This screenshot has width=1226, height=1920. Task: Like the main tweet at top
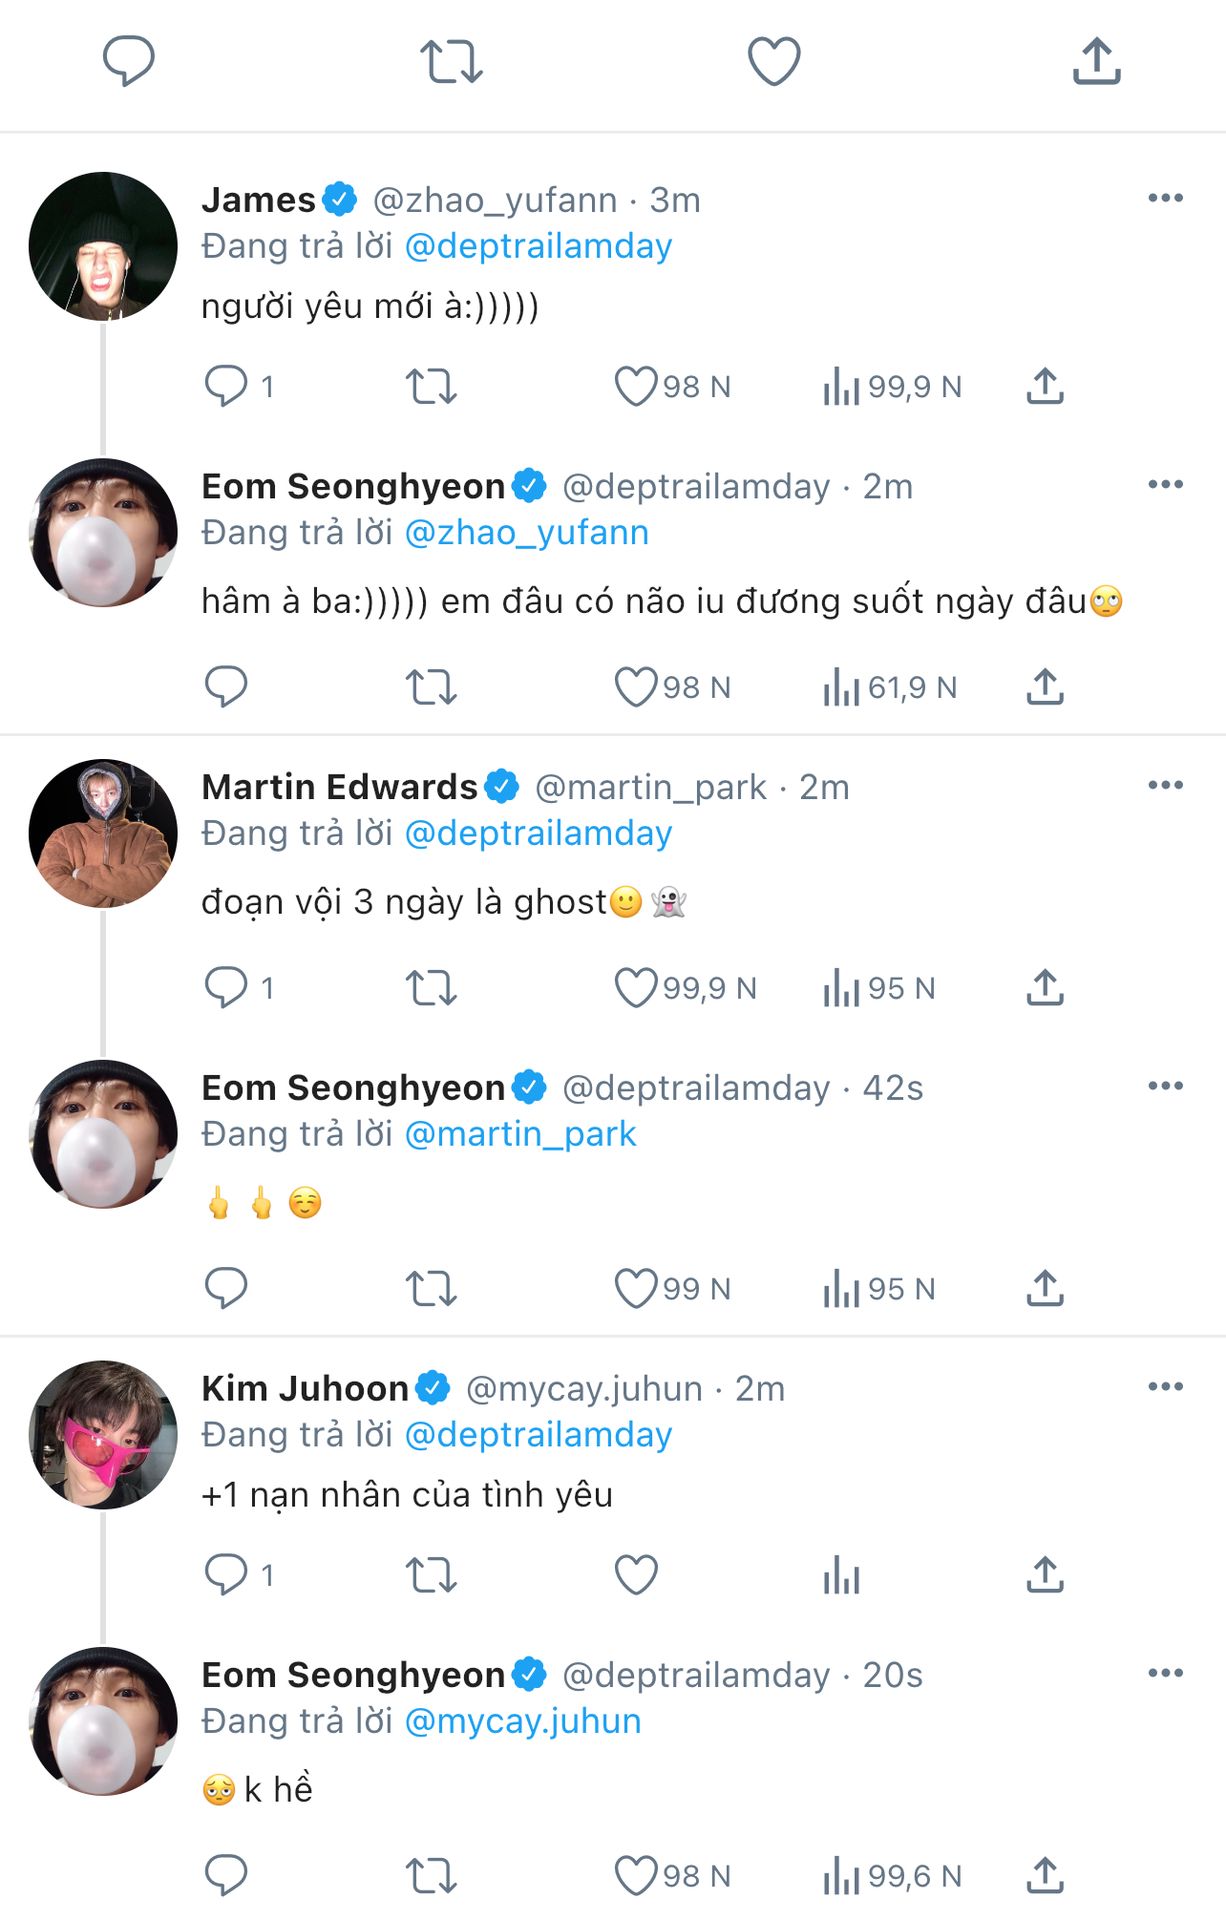[x=774, y=61]
